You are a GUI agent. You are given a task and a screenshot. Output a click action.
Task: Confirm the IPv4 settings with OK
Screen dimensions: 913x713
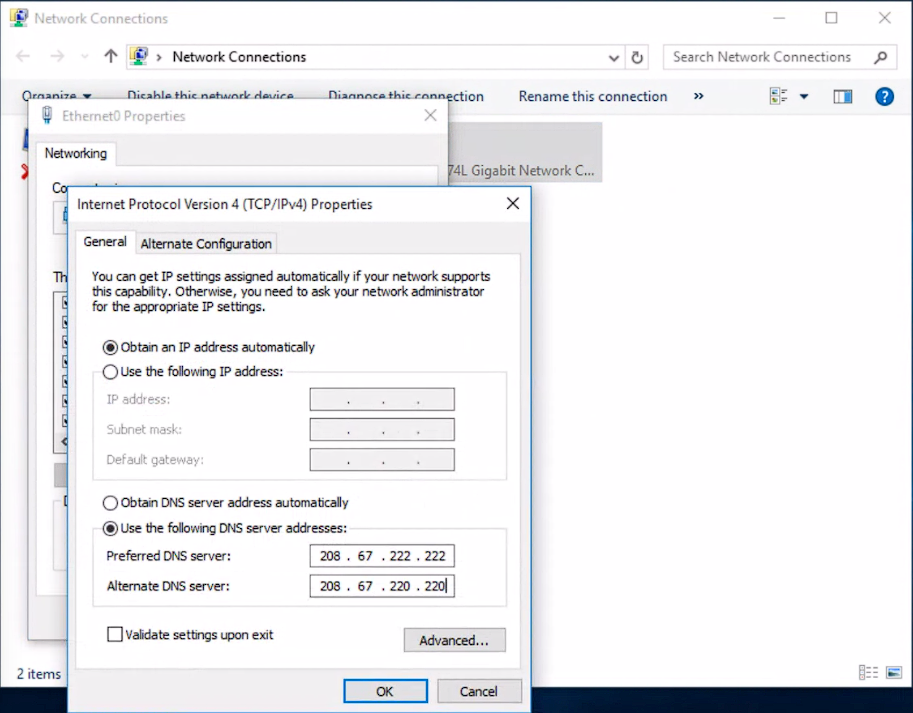pyautogui.click(x=385, y=691)
